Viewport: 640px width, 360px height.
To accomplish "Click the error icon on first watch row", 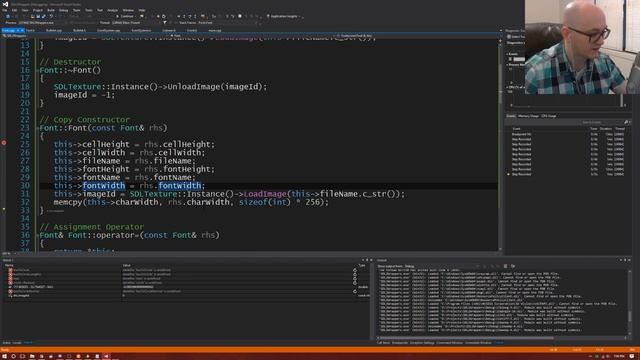I will 10,270.
